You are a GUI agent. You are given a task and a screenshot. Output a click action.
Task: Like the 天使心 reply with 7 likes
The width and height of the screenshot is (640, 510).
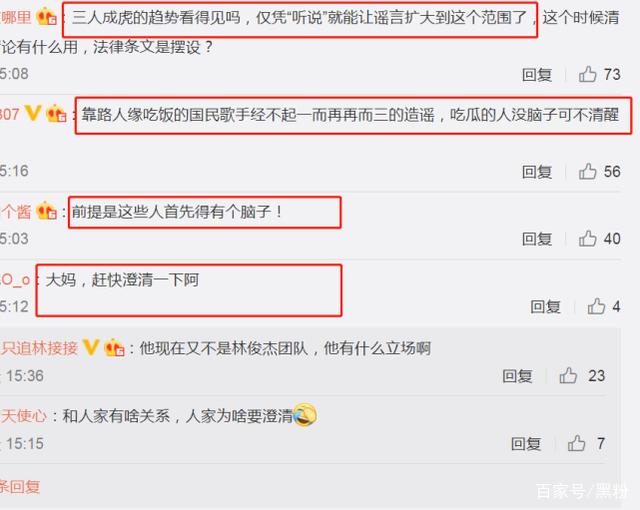coord(577,443)
